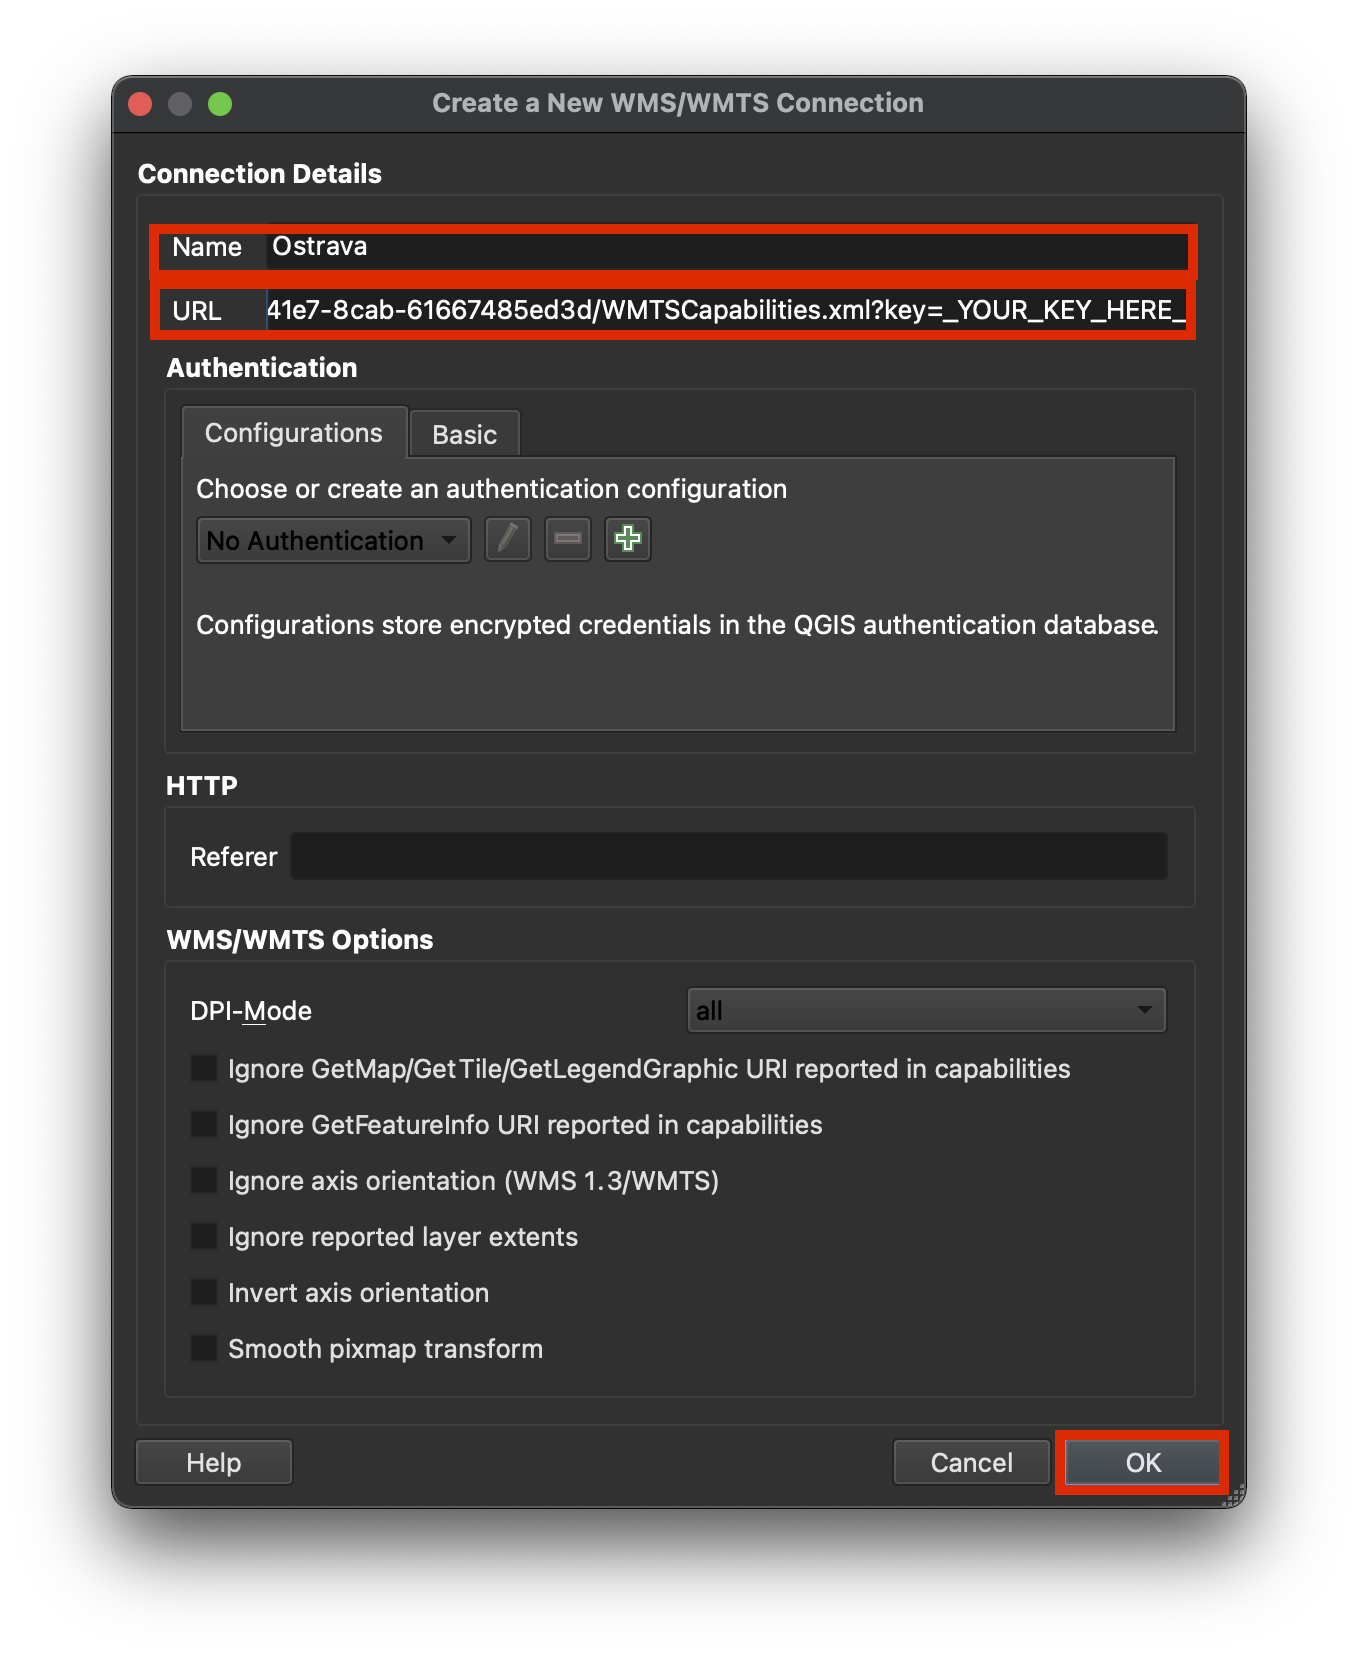This screenshot has width=1358, height=1656.
Task: Enable Ignore GetMap/GetTile/GetLegendGraphic URI checkbox
Action: coord(204,1069)
